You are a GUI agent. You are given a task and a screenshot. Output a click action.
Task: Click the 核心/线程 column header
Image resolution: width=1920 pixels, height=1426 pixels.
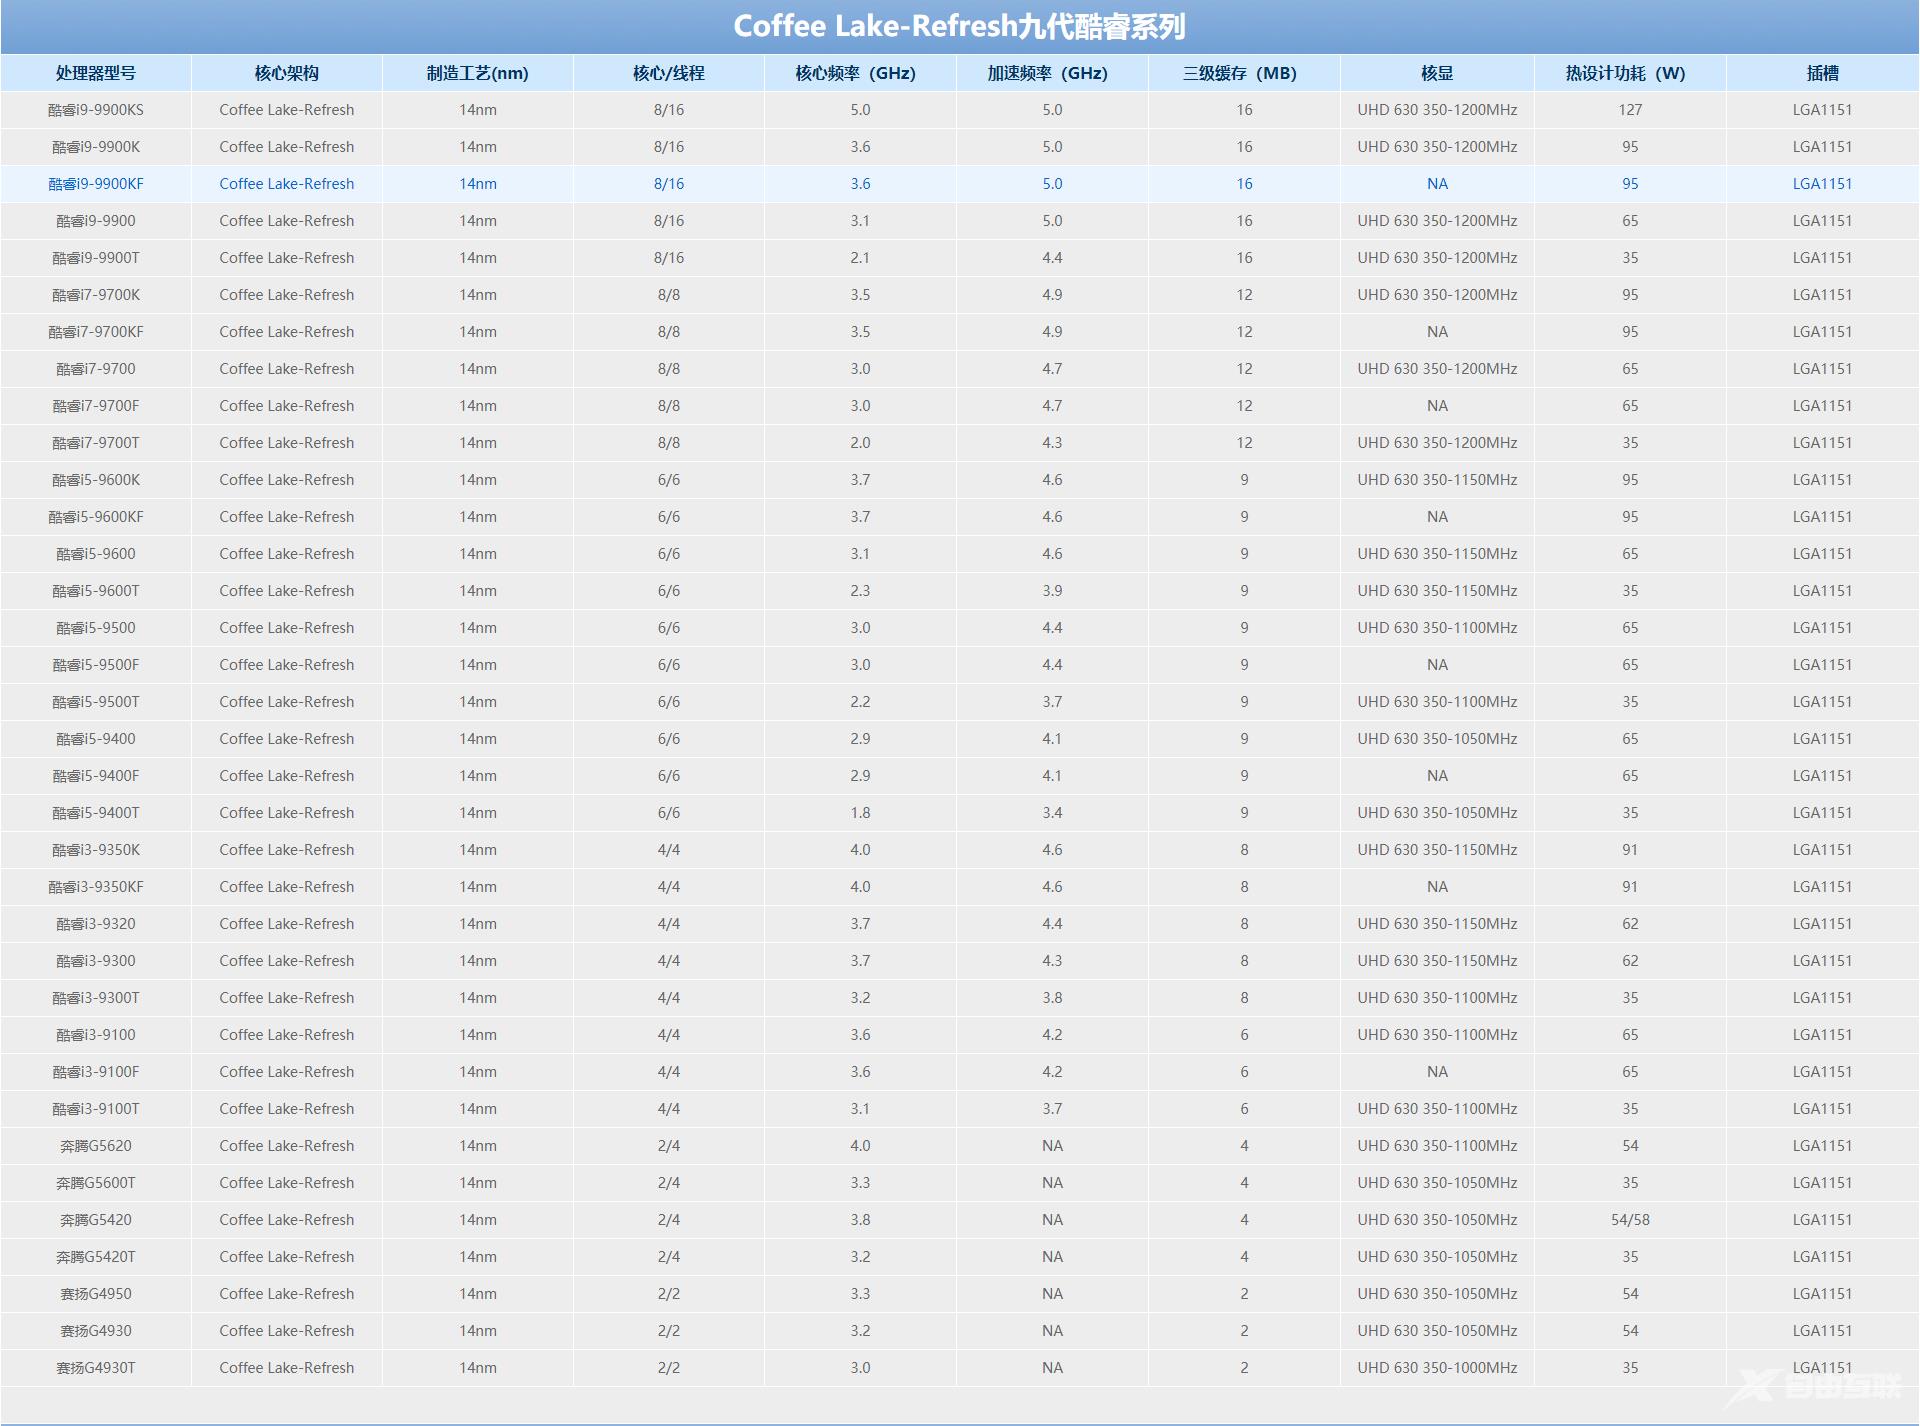coord(669,73)
